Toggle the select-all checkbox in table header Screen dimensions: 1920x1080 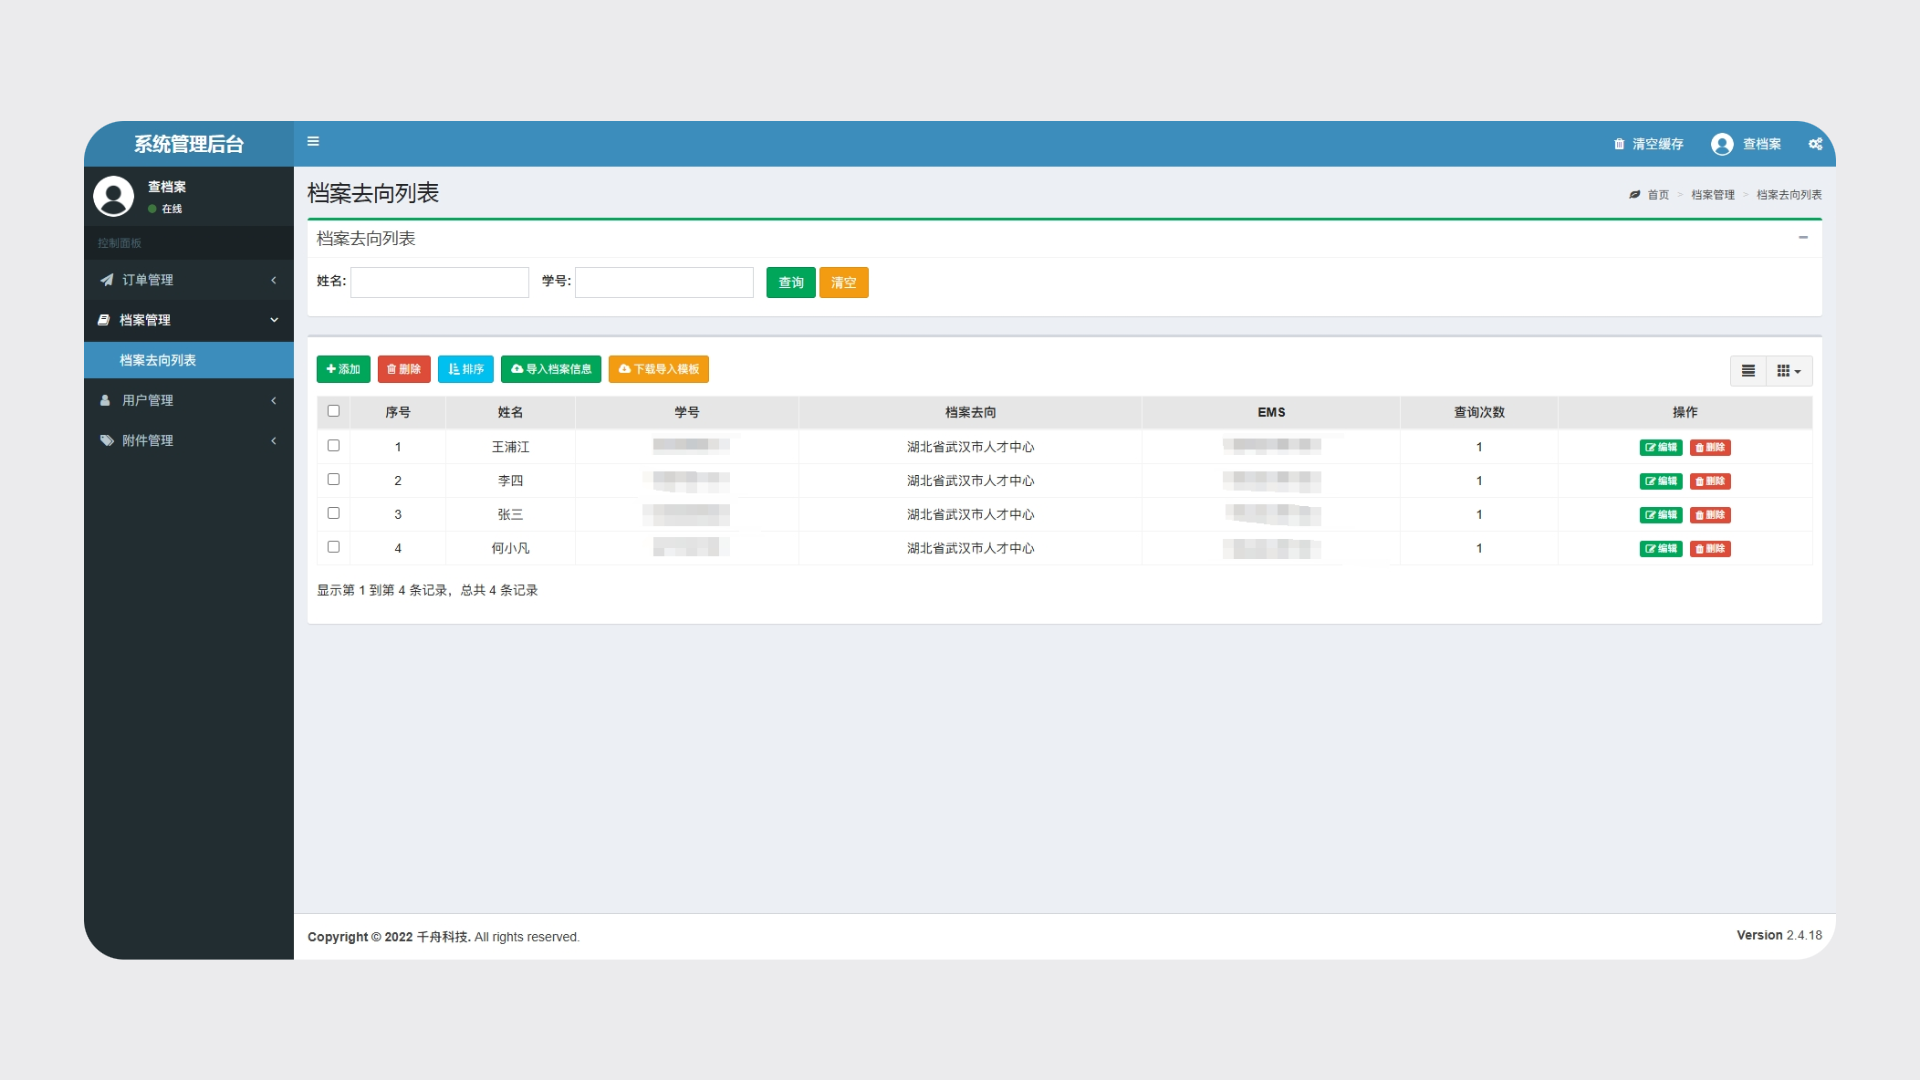coord(334,411)
